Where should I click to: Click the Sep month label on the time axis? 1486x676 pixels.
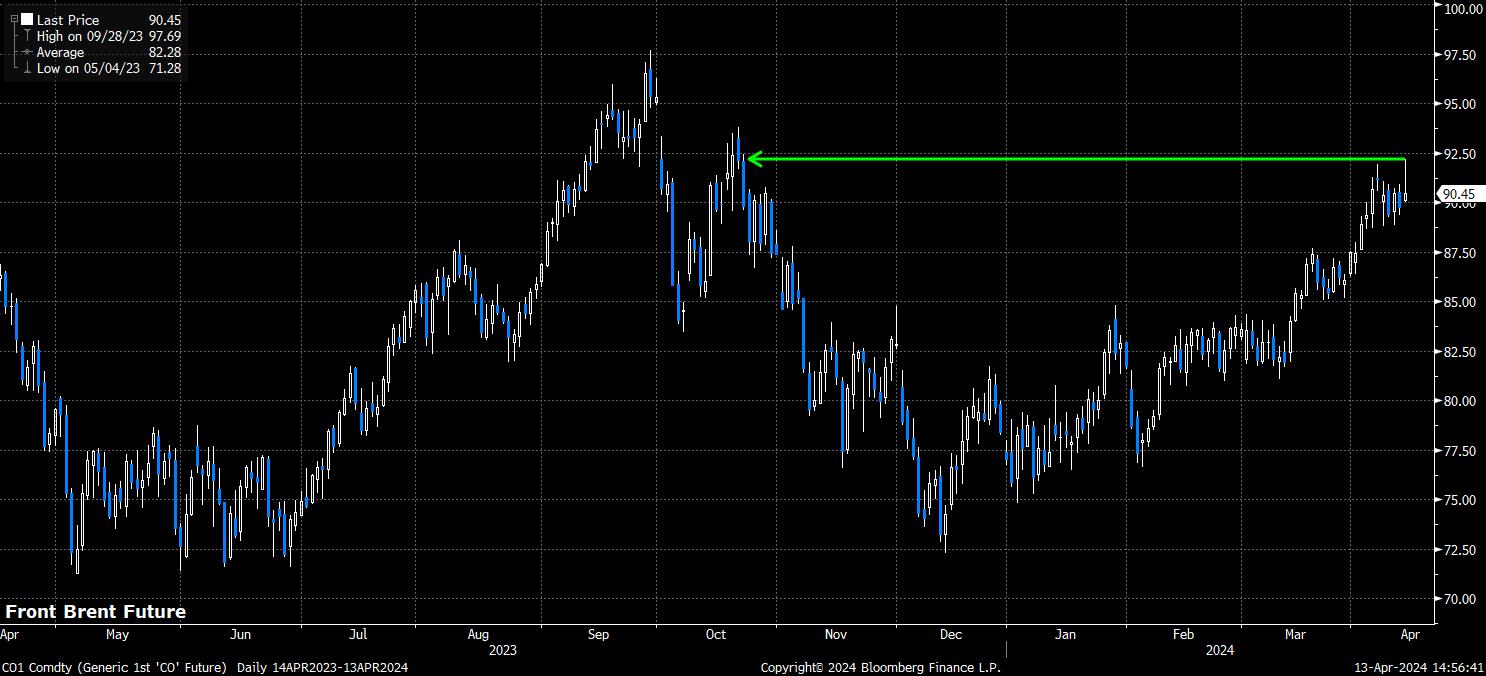598,634
